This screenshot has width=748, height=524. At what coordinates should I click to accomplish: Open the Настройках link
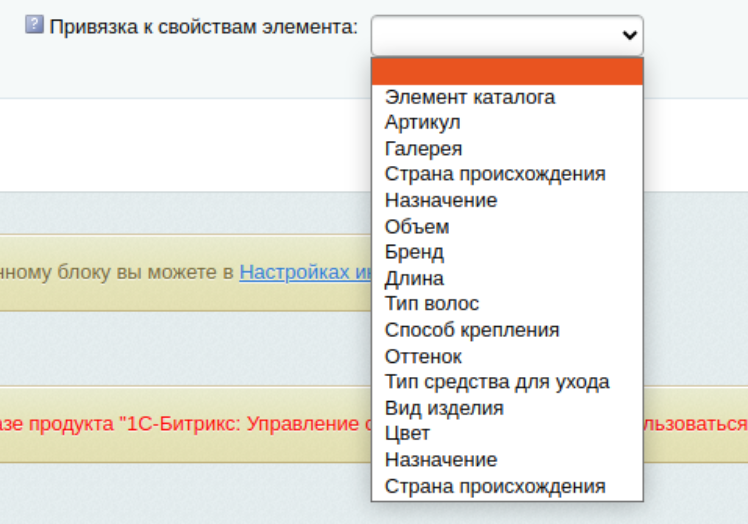(305, 272)
